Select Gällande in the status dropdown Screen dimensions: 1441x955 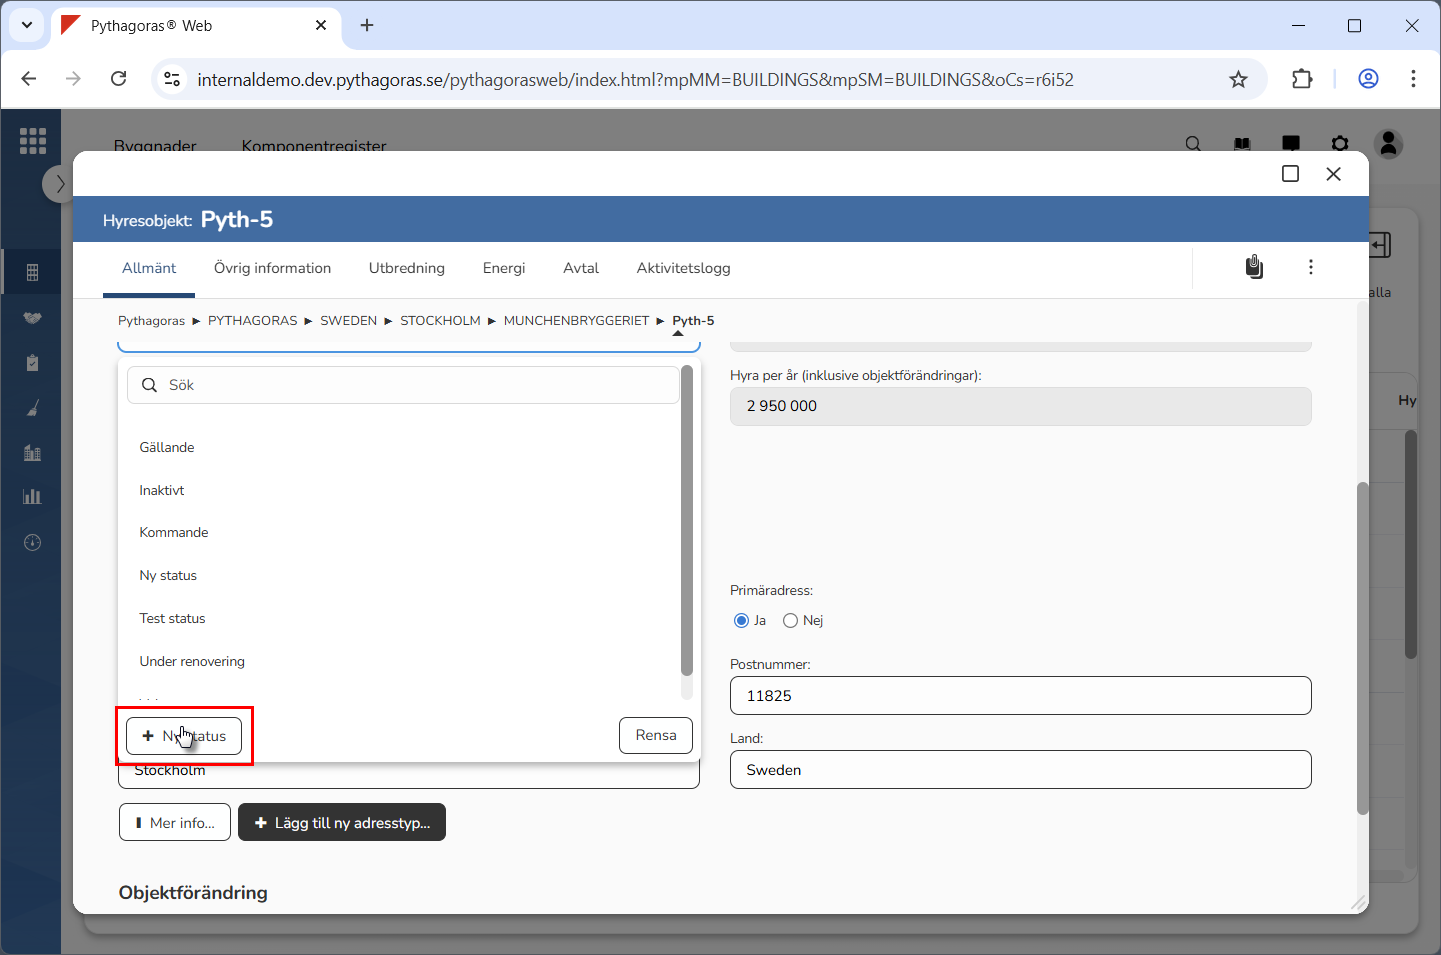pyautogui.click(x=167, y=448)
